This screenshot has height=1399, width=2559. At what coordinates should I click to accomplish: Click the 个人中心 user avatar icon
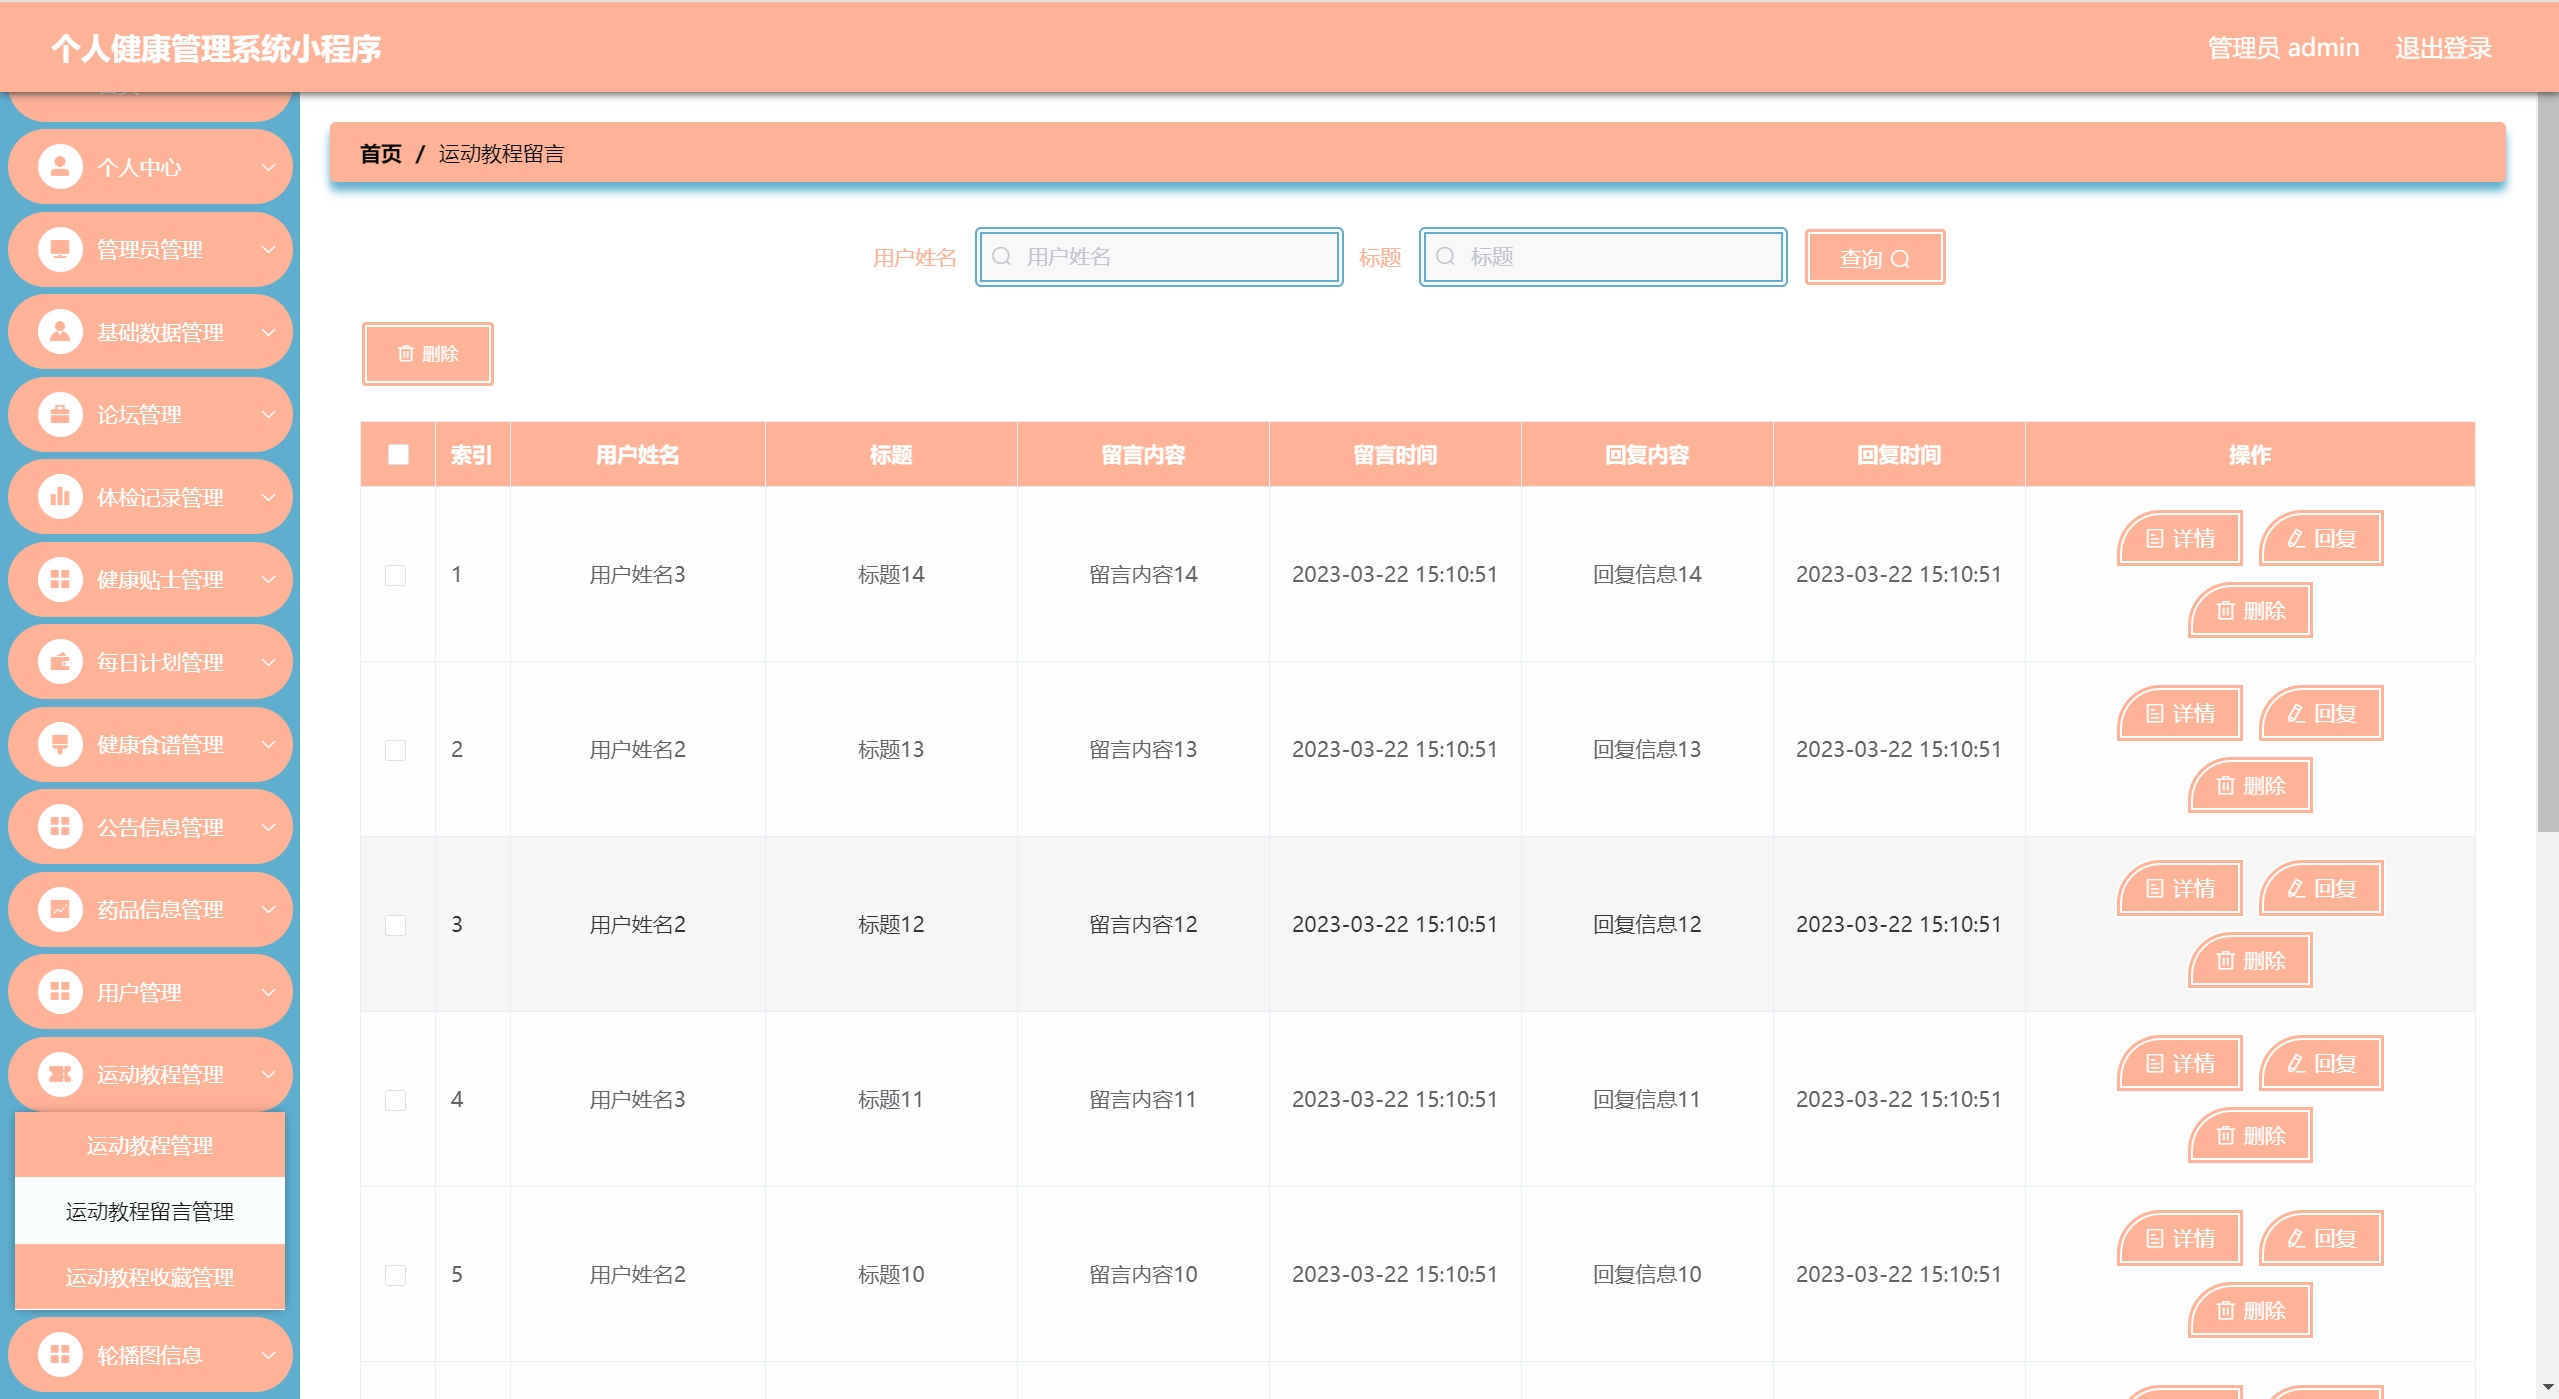60,167
